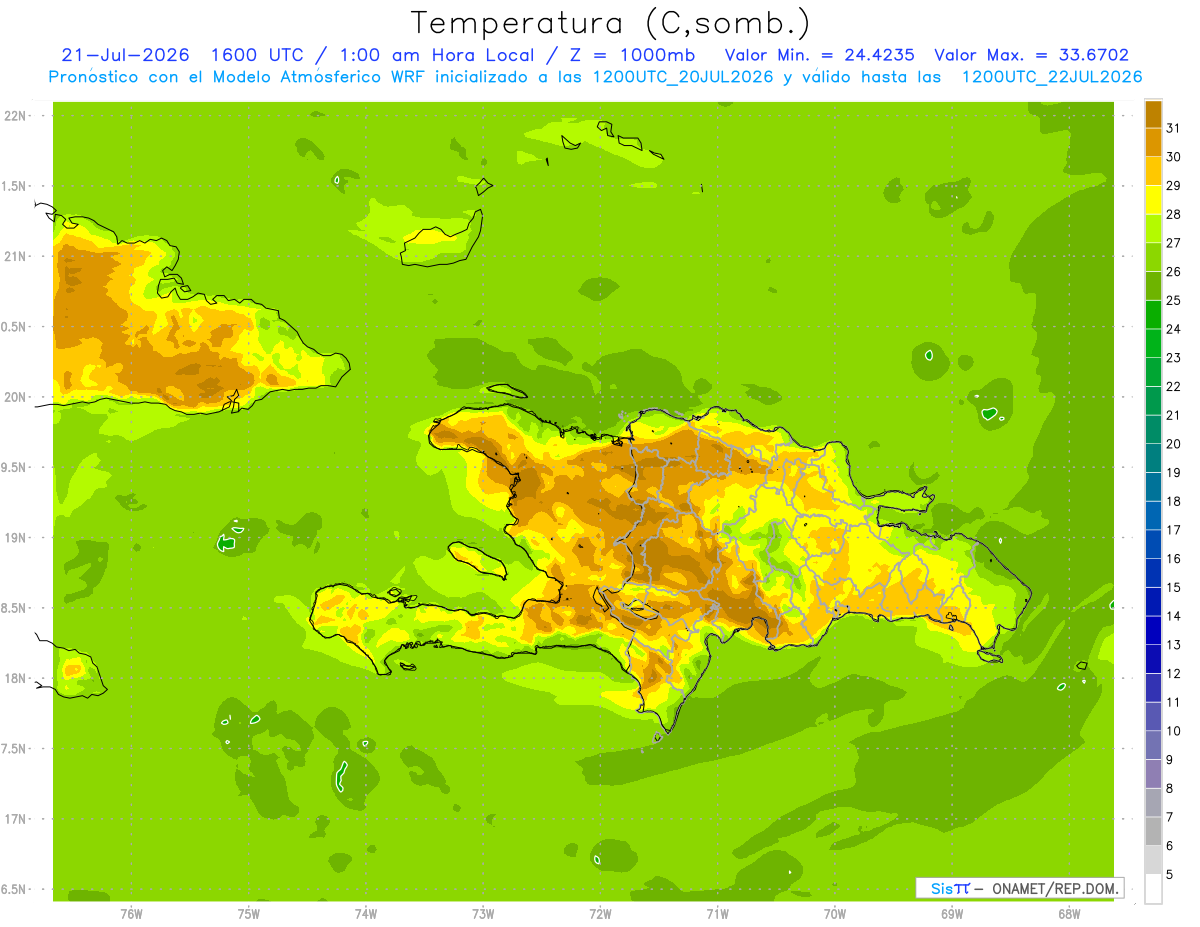The width and height of the screenshot is (1200, 927).
Task: Select the '1200UTC_22JUL2026' valid-until time
Action: [1052, 77]
